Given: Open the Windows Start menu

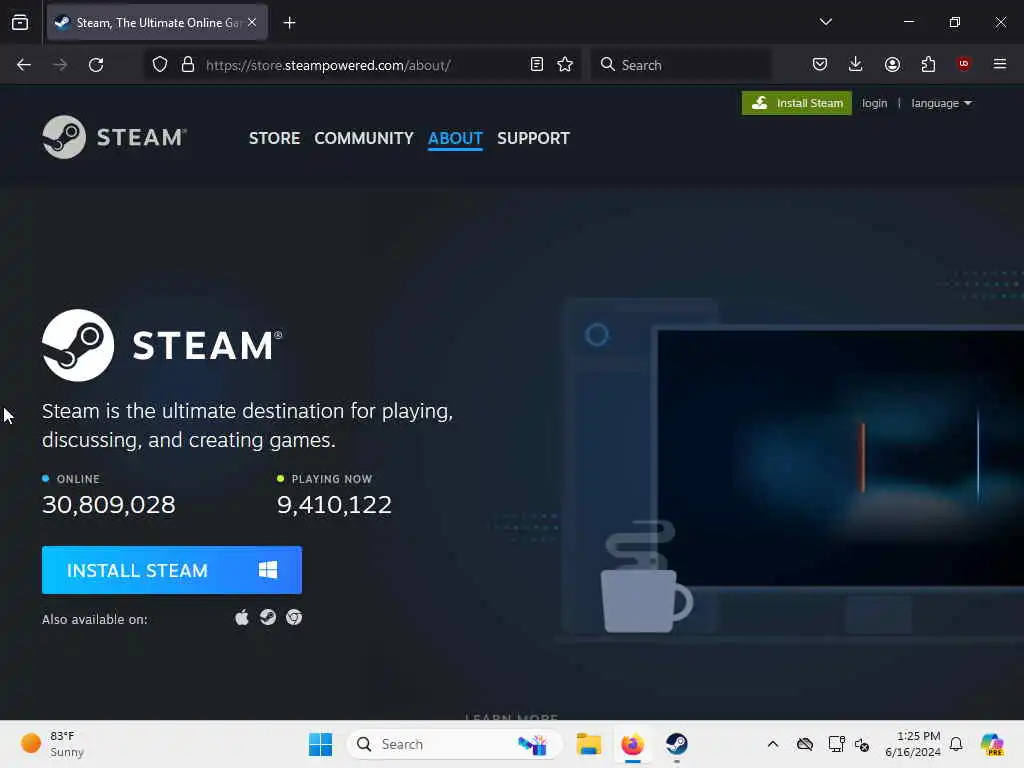Looking at the screenshot, I should pyautogui.click(x=320, y=744).
